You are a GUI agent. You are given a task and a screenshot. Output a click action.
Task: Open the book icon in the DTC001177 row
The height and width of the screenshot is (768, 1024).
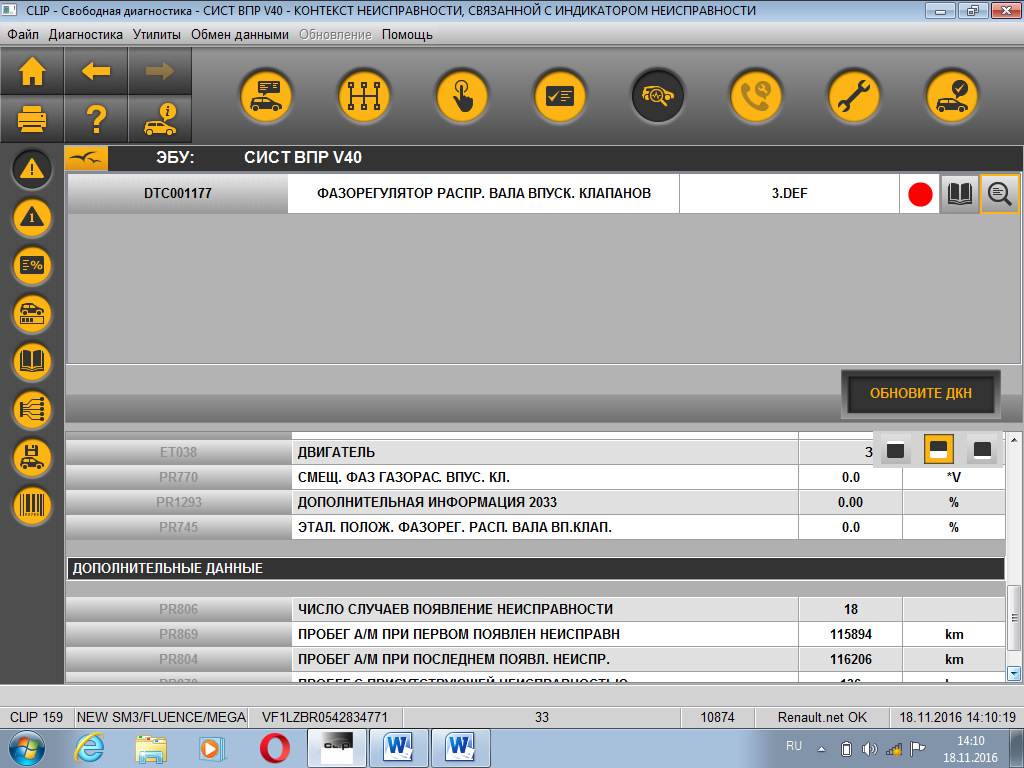[959, 194]
